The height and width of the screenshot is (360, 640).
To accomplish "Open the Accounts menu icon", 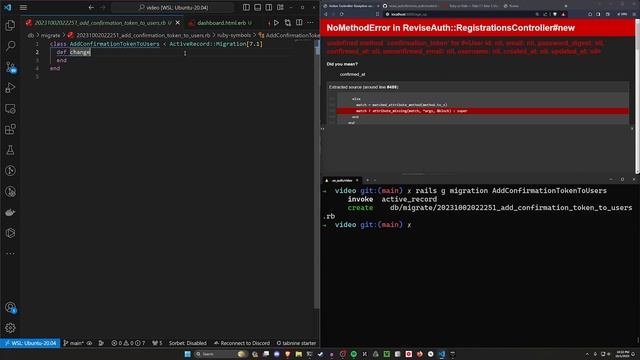I will coord(10,307).
